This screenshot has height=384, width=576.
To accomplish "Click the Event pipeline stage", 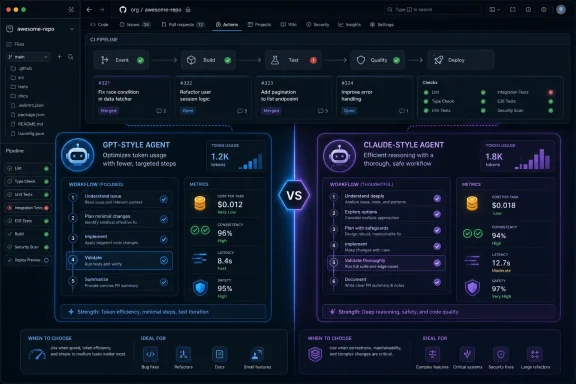I will click(121, 60).
